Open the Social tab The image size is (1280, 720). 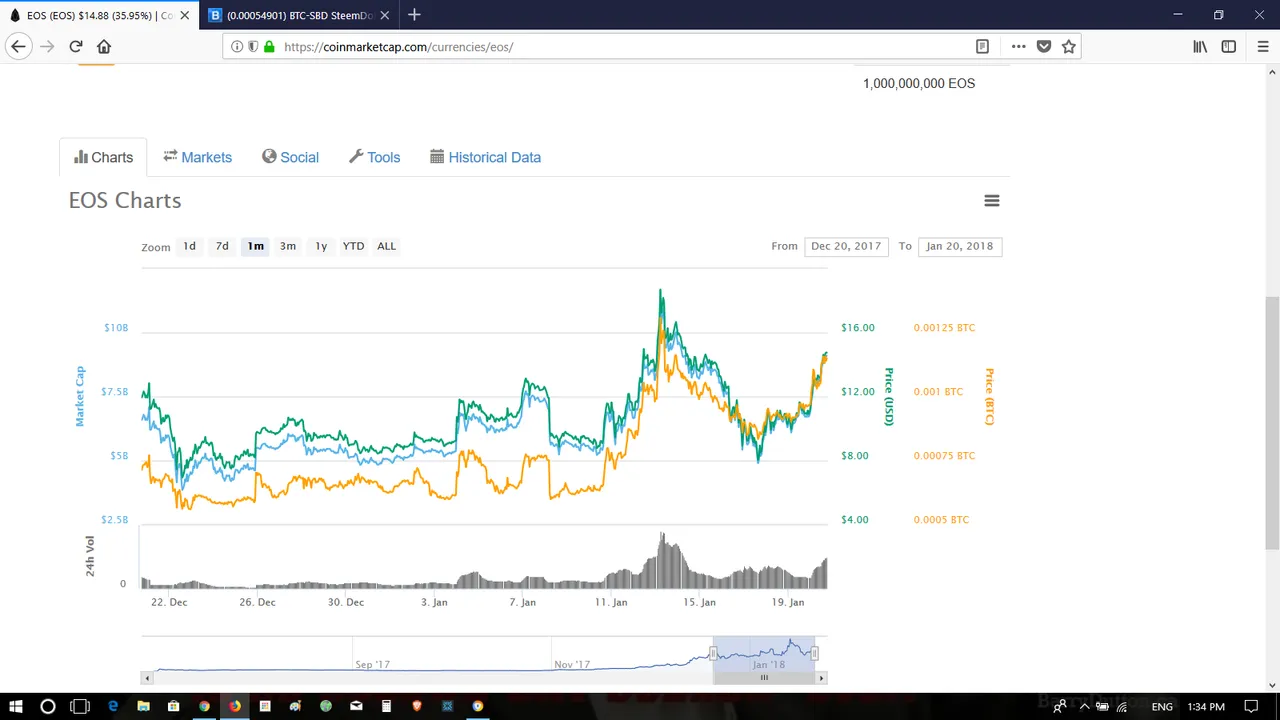point(290,157)
